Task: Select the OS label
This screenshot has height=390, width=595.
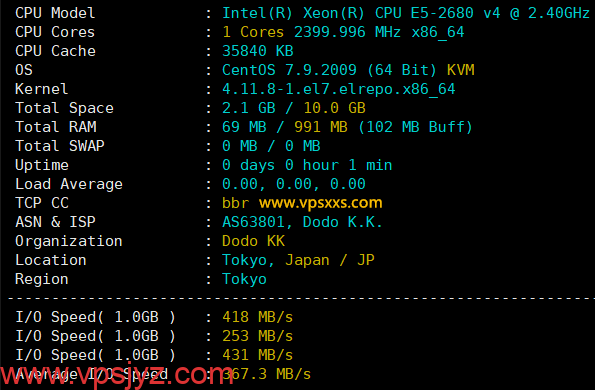Action: [24, 70]
